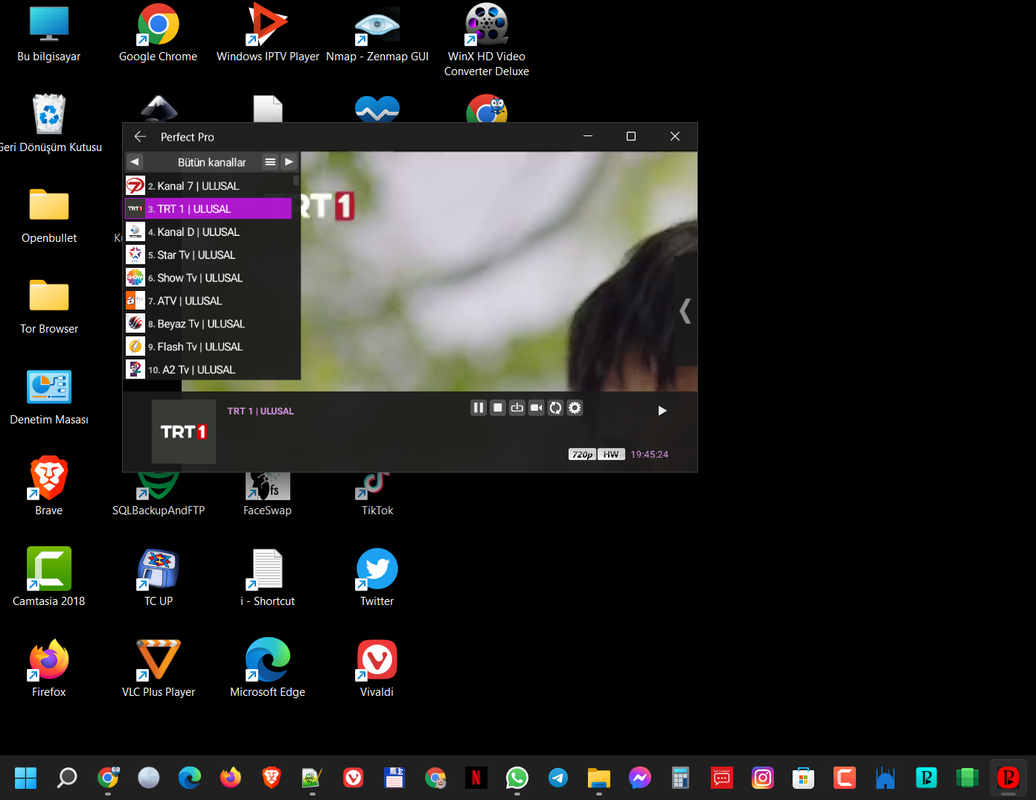
Task: Switch to previous channel group arrow
Action: click(135, 162)
